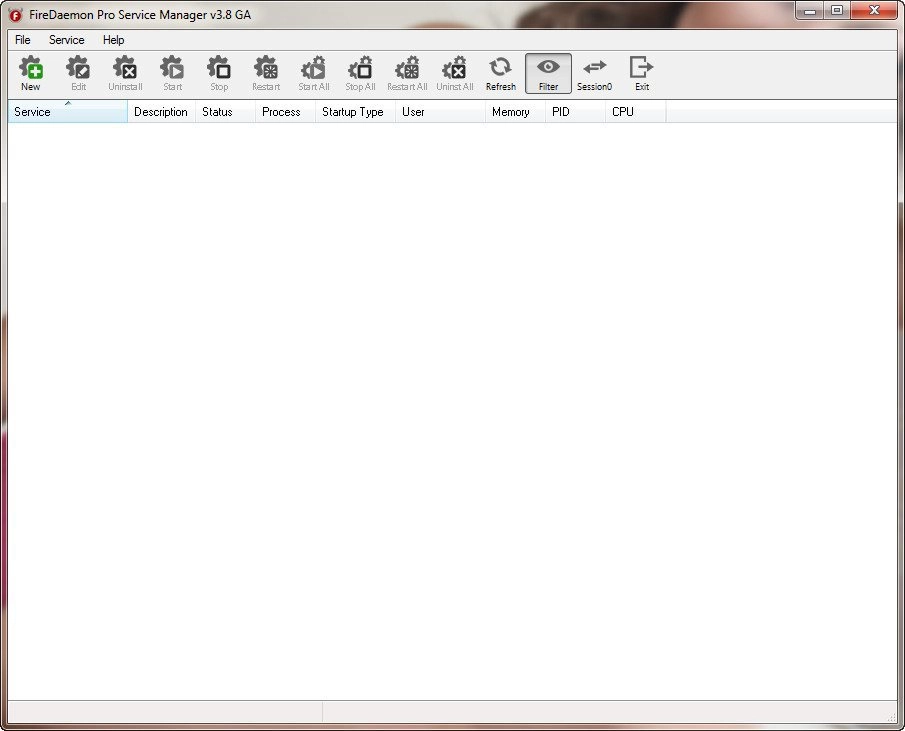Toggle the Filter eye button
This screenshot has height=731, width=905.
tap(548, 73)
